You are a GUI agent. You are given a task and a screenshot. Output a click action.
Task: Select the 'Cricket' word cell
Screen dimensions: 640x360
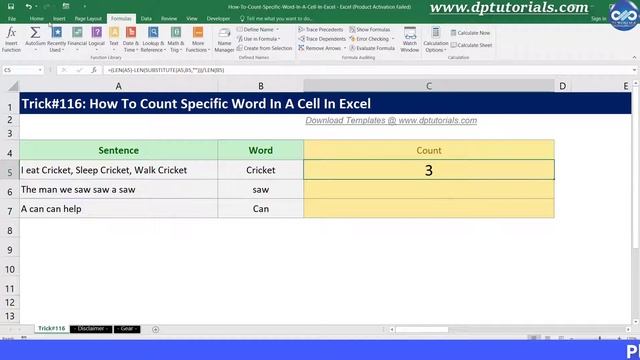click(x=260, y=170)
